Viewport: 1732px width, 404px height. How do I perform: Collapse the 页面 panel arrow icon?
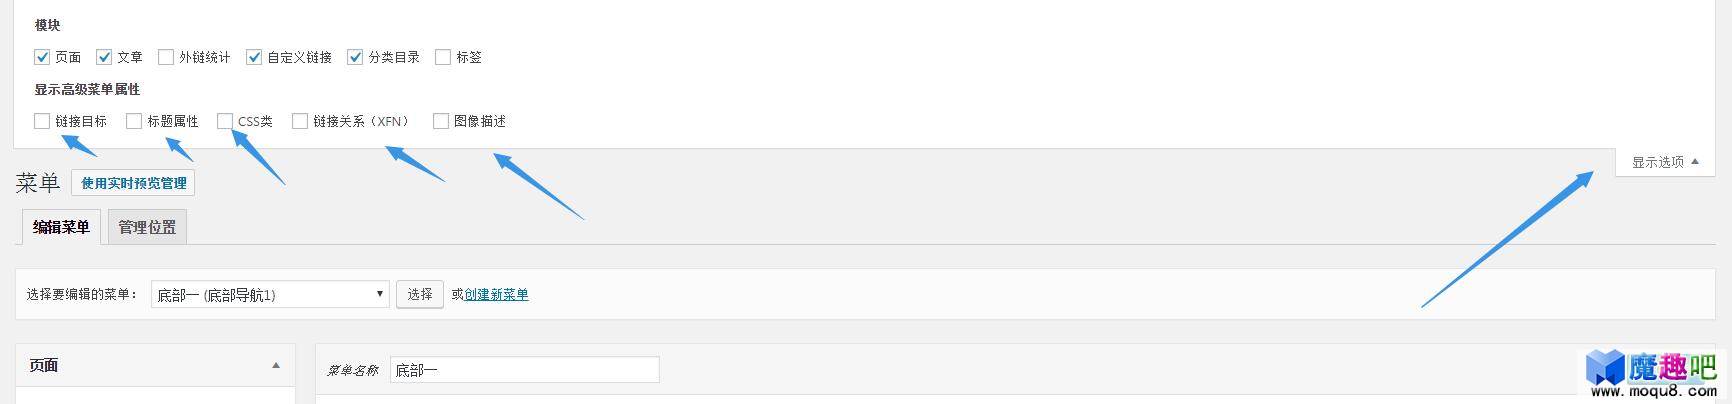[x=276, y=366]
